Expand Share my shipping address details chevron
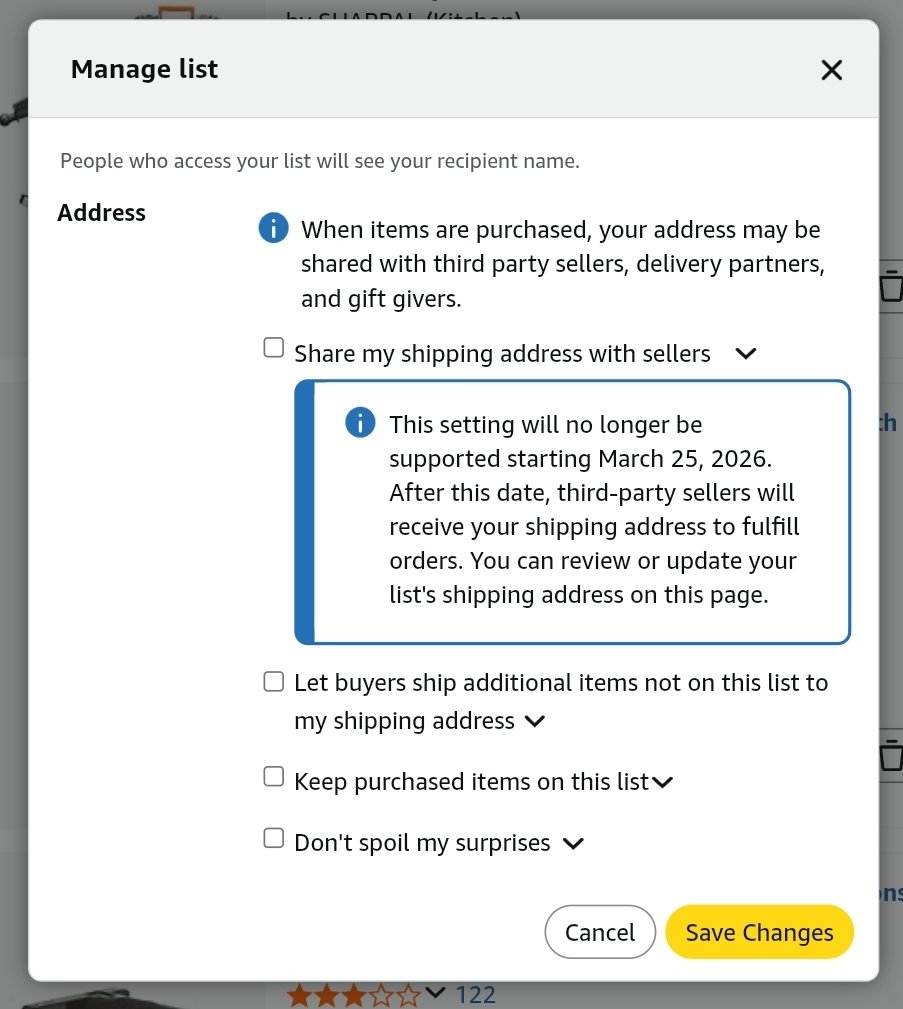 coord(746,353)
